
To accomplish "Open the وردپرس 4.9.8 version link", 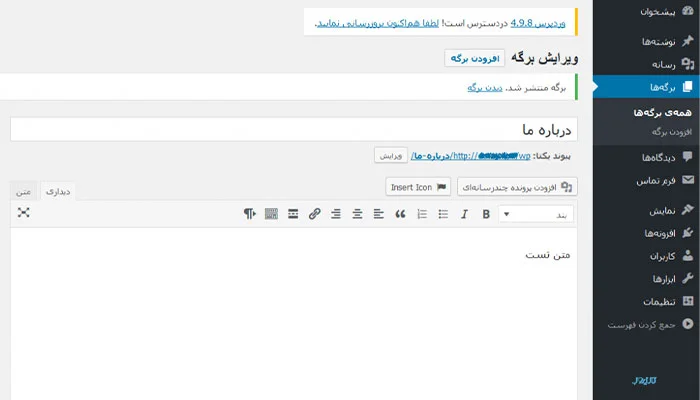I will click(538, 23).
